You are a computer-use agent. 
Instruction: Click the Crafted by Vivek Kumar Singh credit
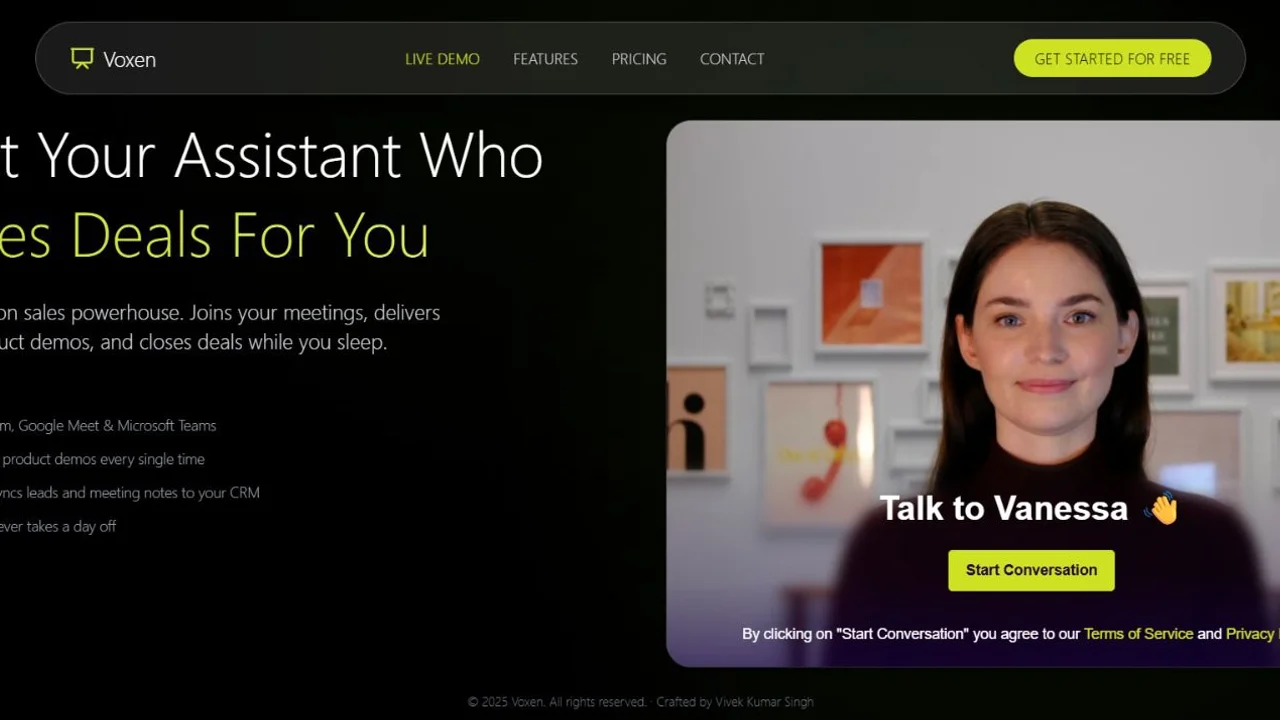tap(735, 702)
